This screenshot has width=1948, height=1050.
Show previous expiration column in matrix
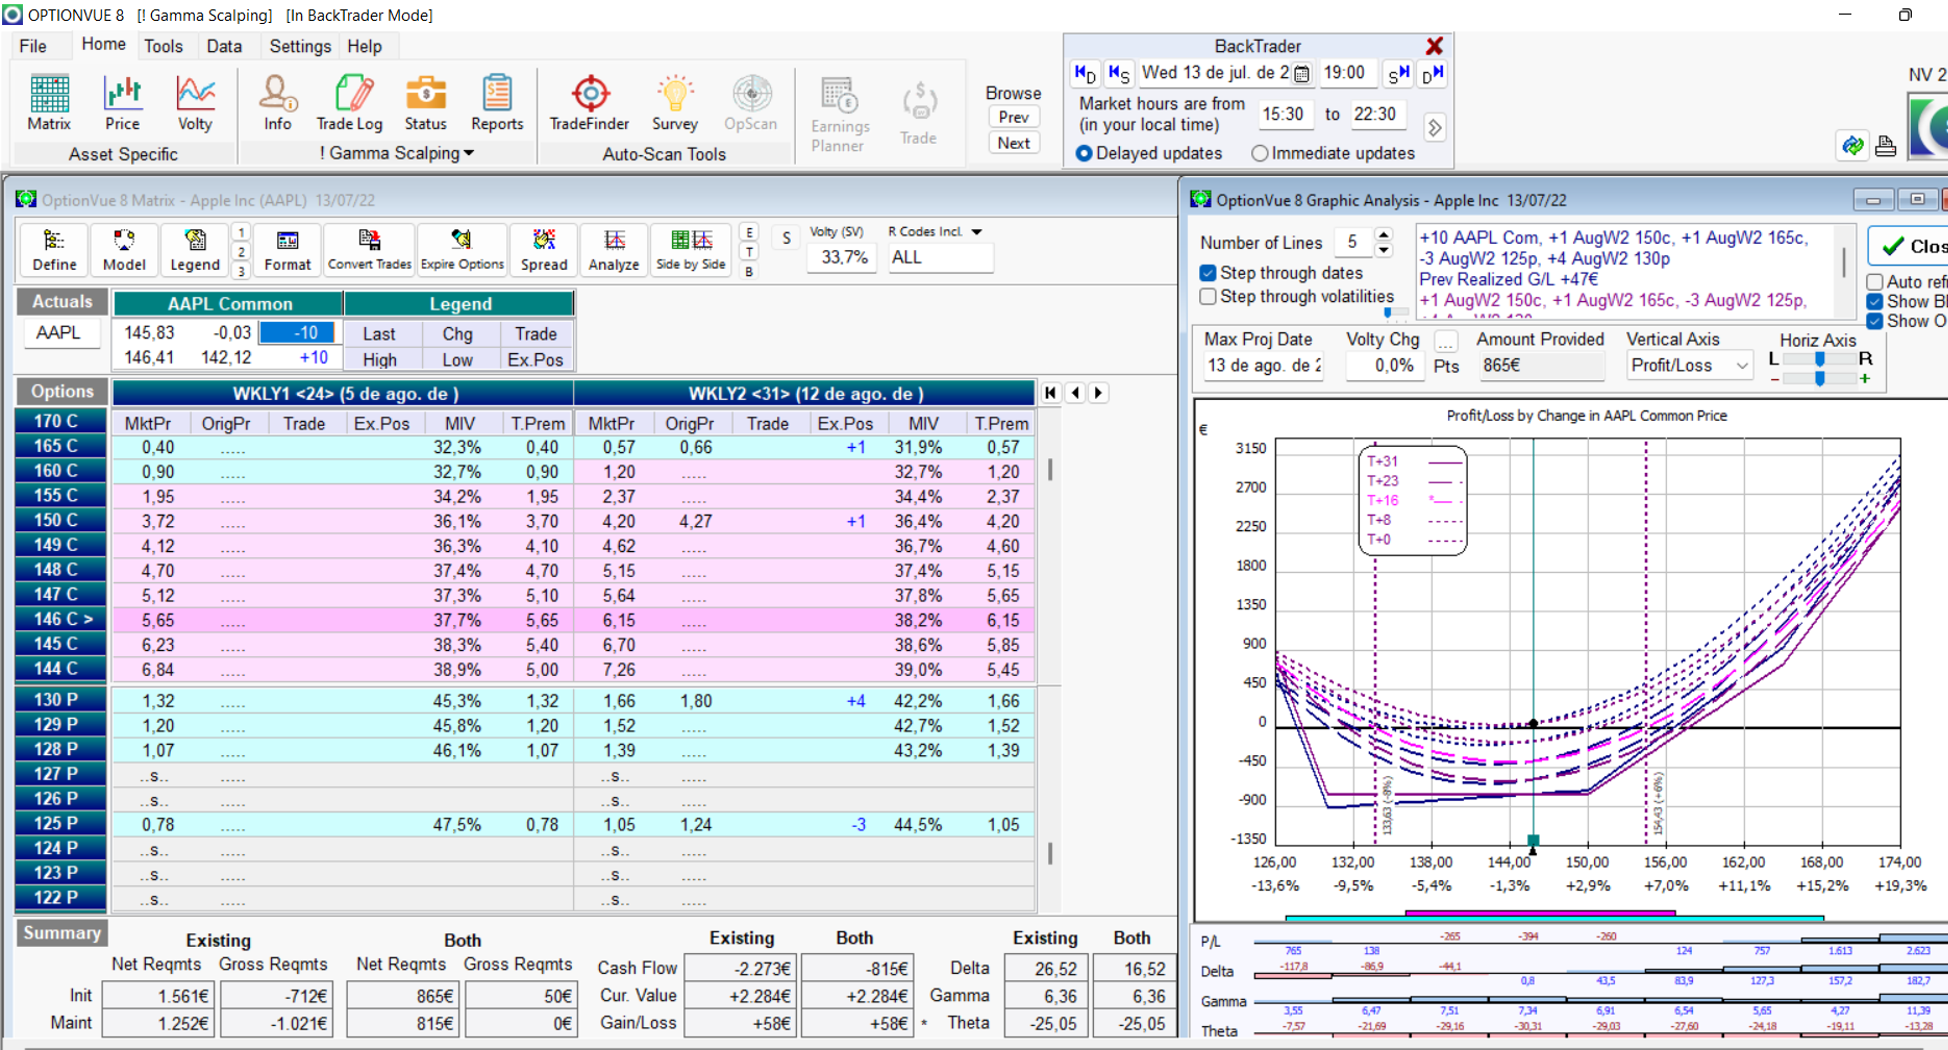1075,393
